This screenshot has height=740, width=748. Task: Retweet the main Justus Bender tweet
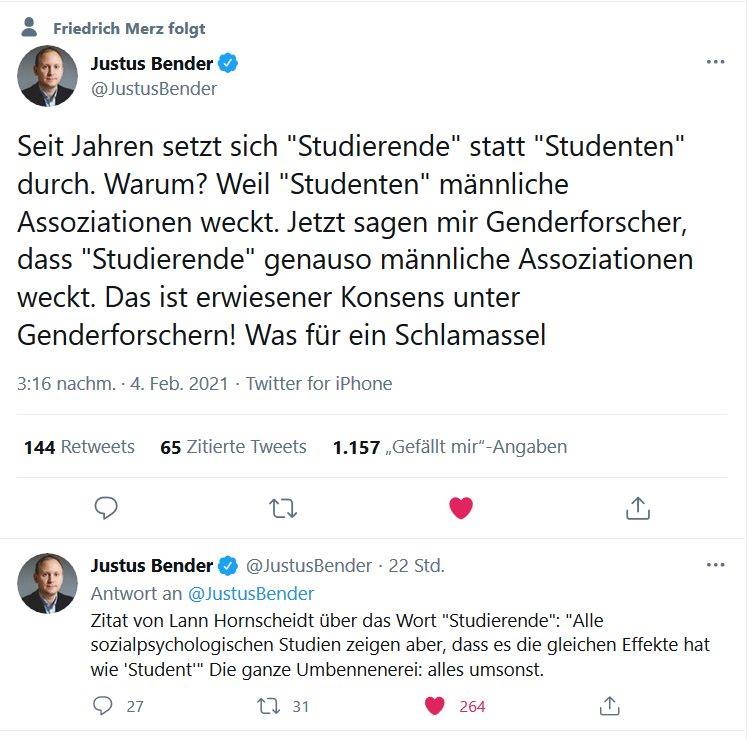coord(283,508)
